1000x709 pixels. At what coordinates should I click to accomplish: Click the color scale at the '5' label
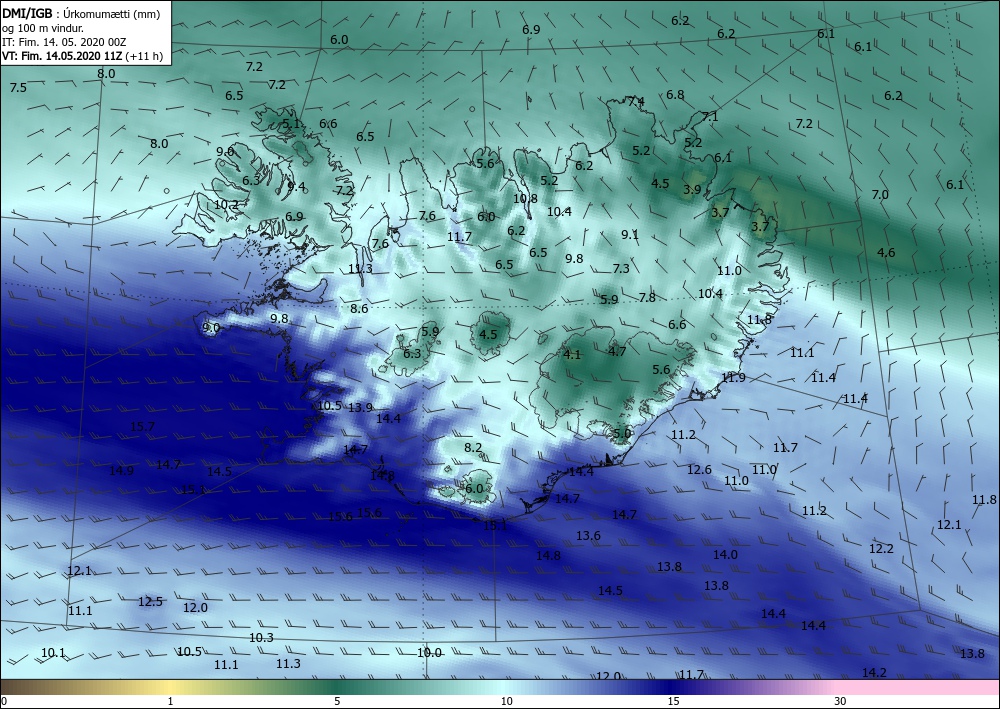pyautogui.click(x=337, y=701)
